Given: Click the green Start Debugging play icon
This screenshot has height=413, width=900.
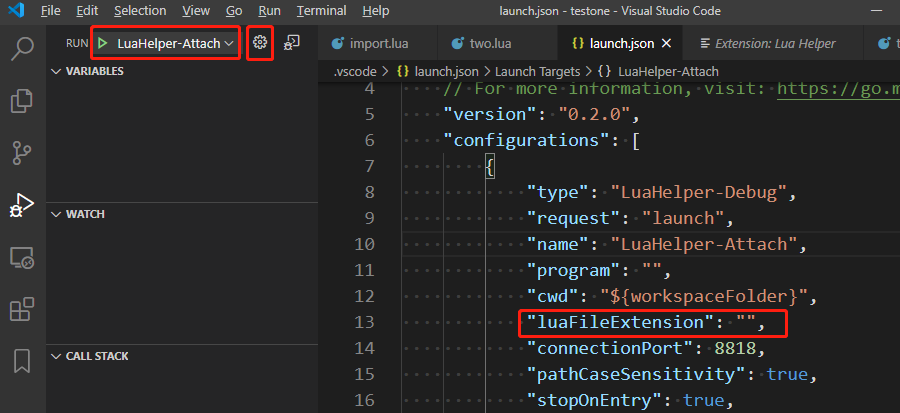Looking at the screenshot, I should tap(103, 43).
